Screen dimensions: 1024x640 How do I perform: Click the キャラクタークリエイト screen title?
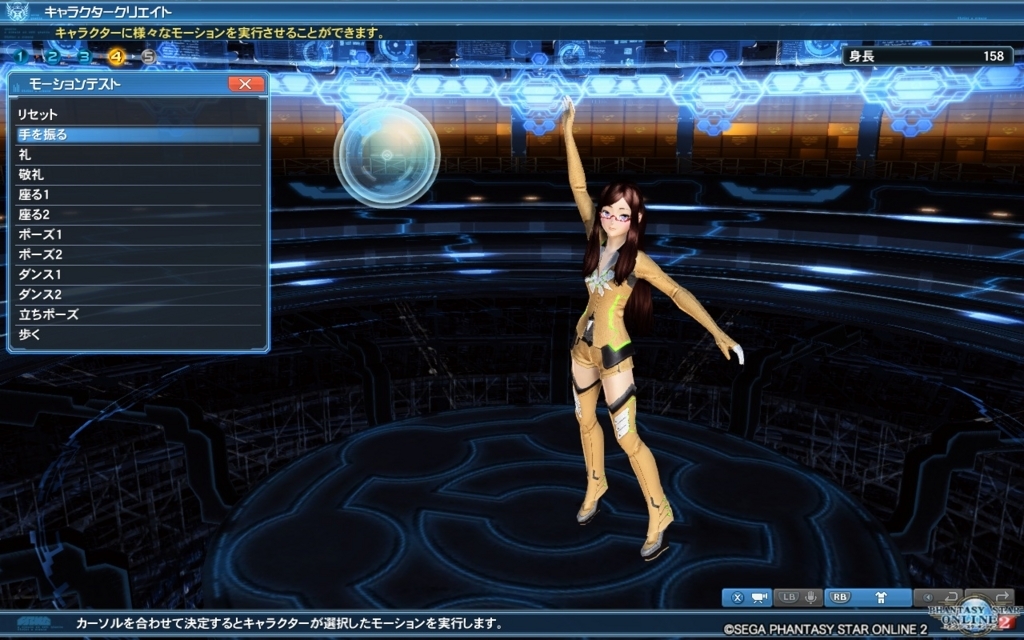(x=108, y=12)
